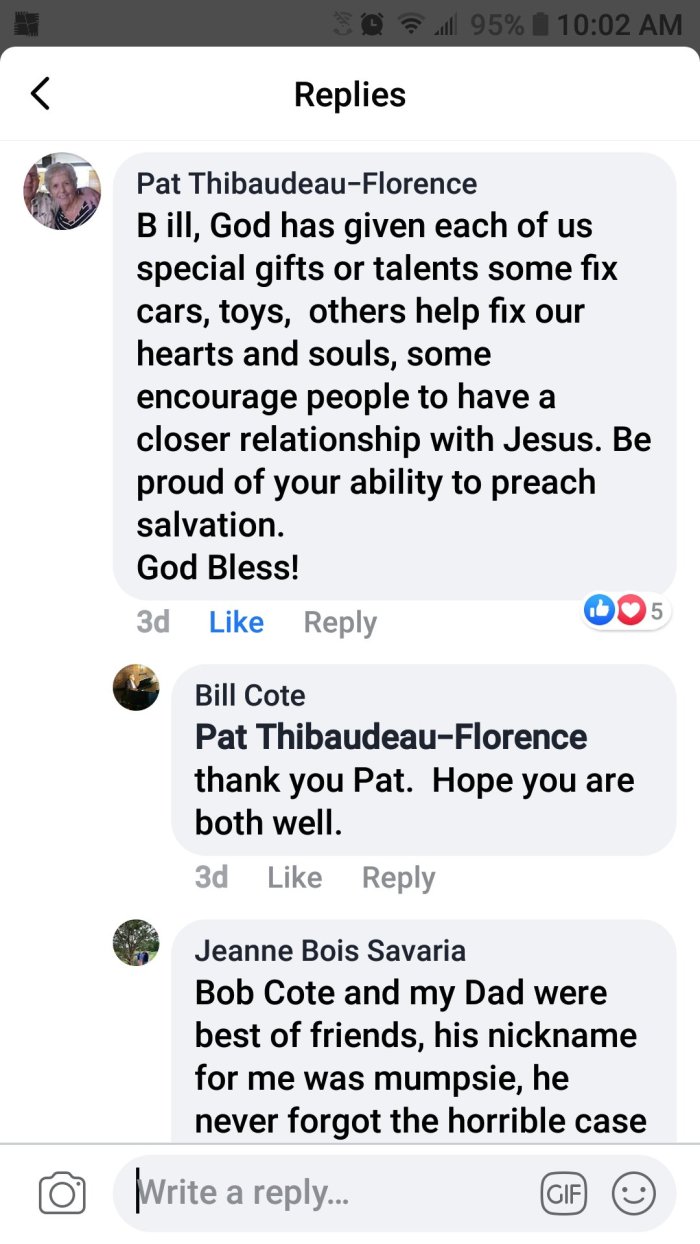This screenshot has height=1244, width=700.
Task: Open Pat Thibaudeau-Florence name link at top
Action: click(x=306, y=183)
